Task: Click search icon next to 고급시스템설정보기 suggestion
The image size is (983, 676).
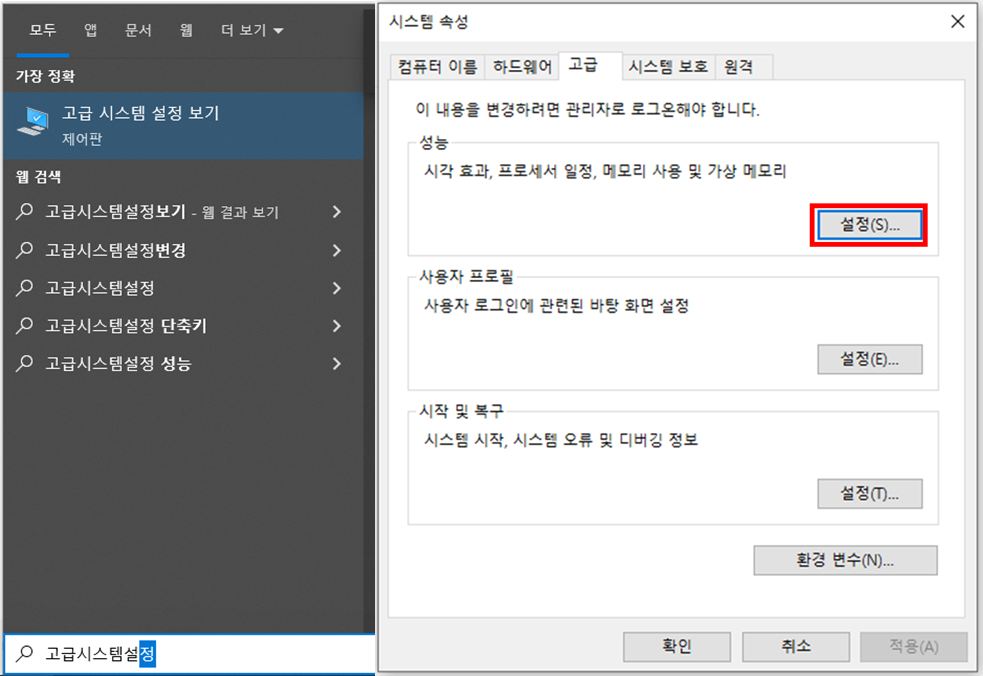Action: (x=24, y=211)
